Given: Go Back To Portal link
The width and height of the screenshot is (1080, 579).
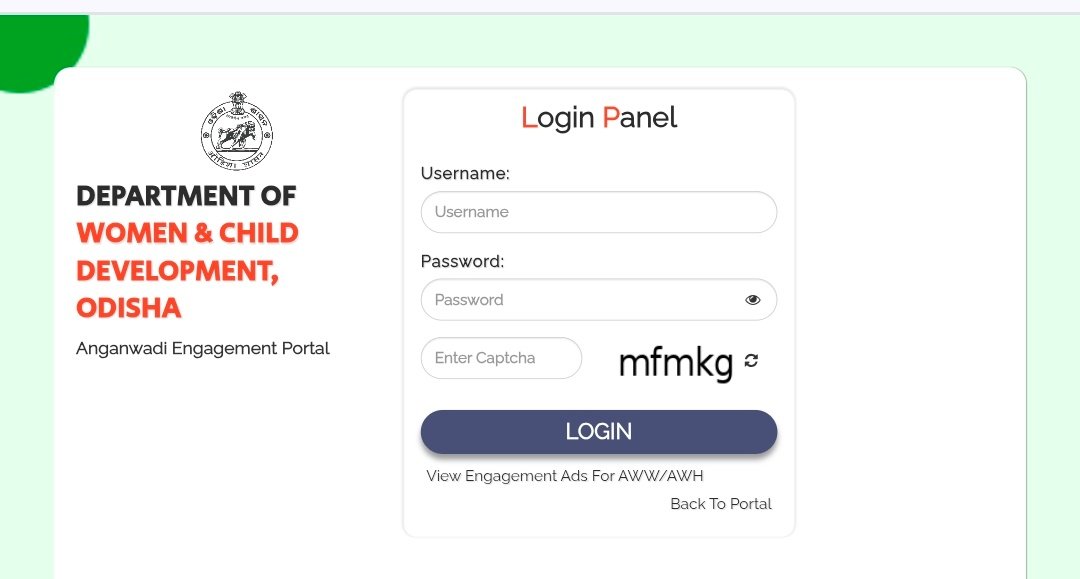Looking at the screenshot, I should (721, 504).
